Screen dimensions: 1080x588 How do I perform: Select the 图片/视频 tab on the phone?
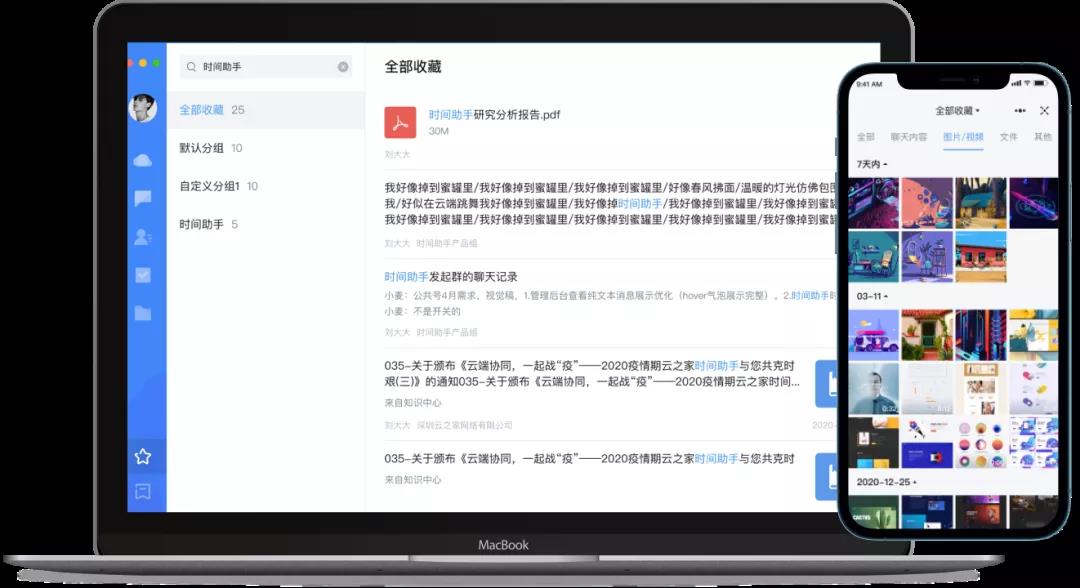click(x=963, y=137)
